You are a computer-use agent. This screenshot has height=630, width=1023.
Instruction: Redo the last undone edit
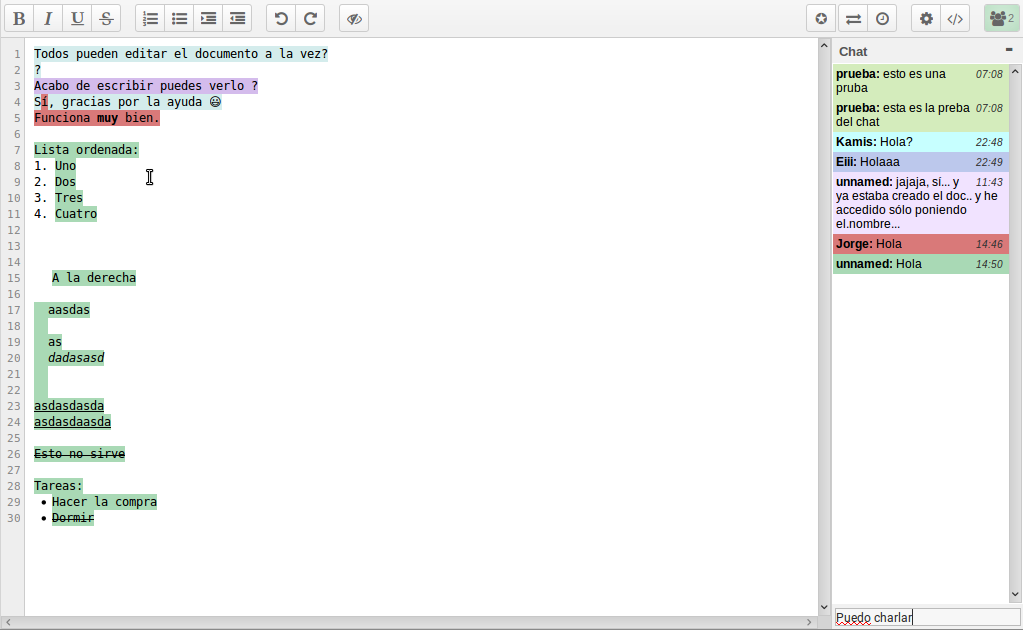point(310,18)
